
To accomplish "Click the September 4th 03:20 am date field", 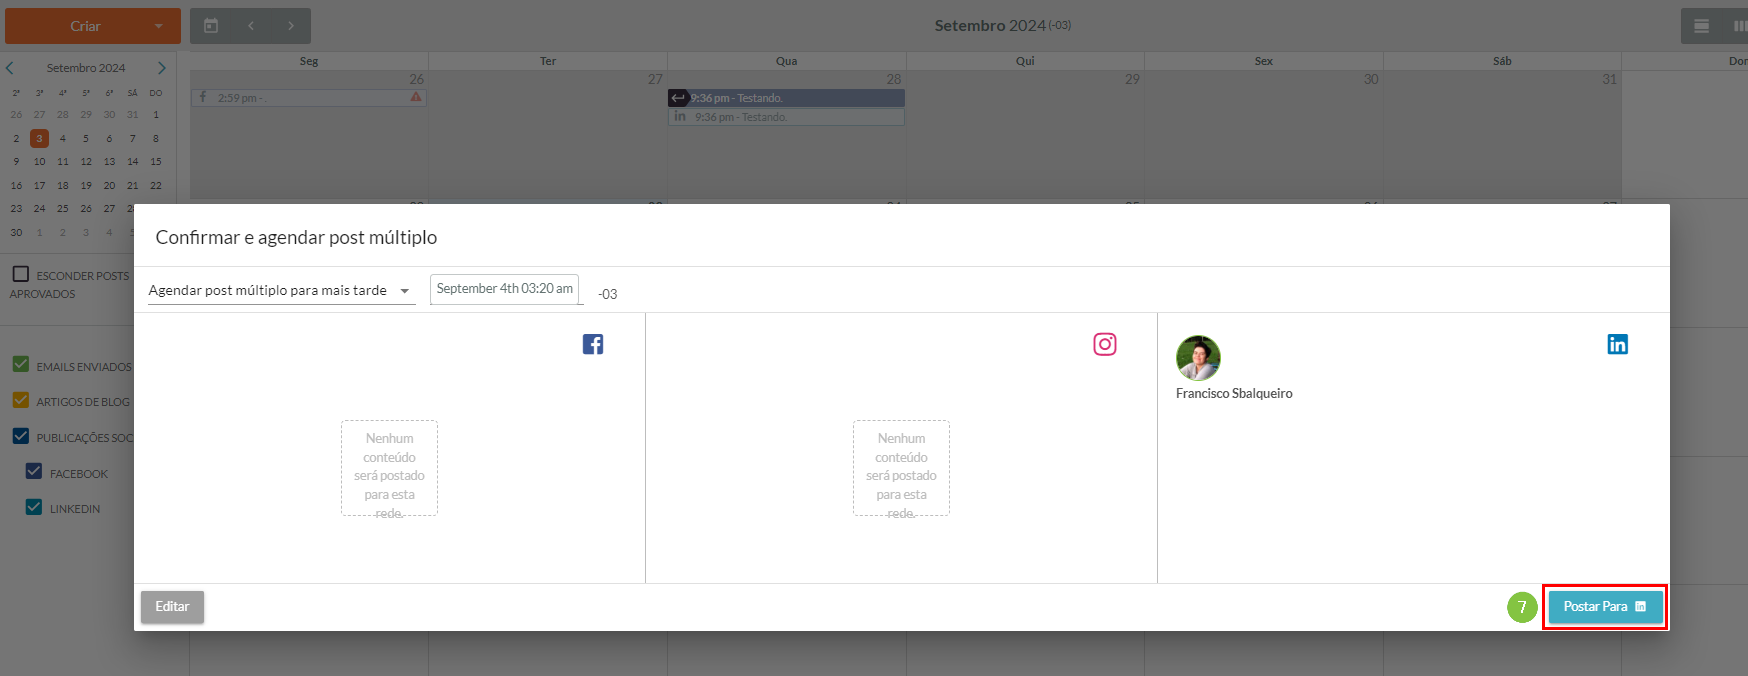I will [x=505, y=289].
